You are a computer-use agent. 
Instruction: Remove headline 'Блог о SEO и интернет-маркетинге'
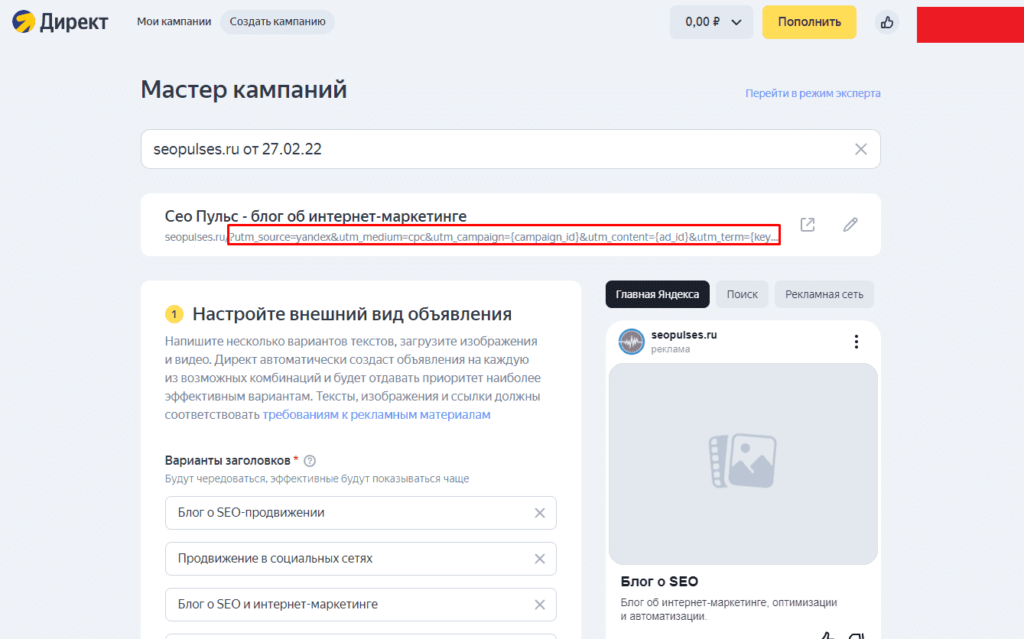[539, 604]
